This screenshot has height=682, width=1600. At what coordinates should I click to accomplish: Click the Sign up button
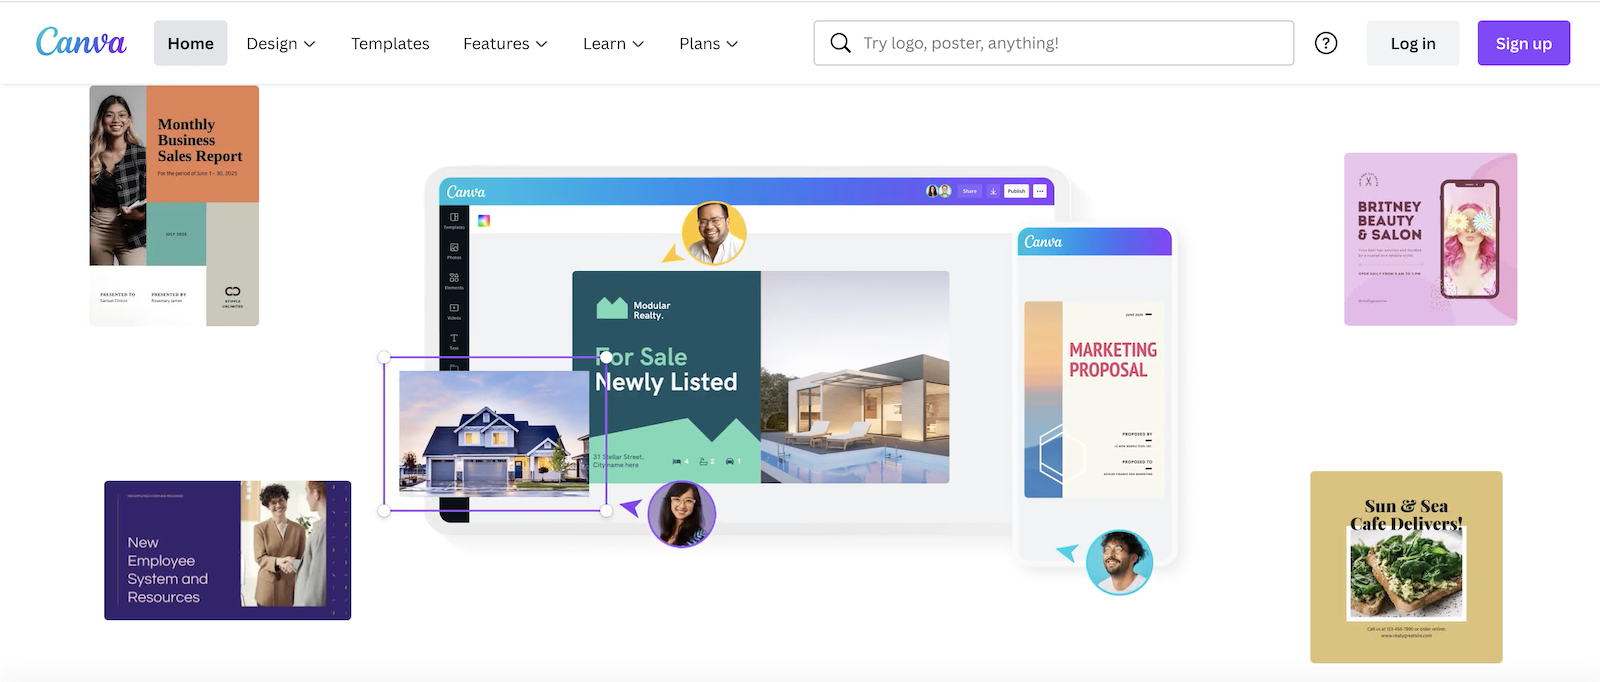[1524, 43]
